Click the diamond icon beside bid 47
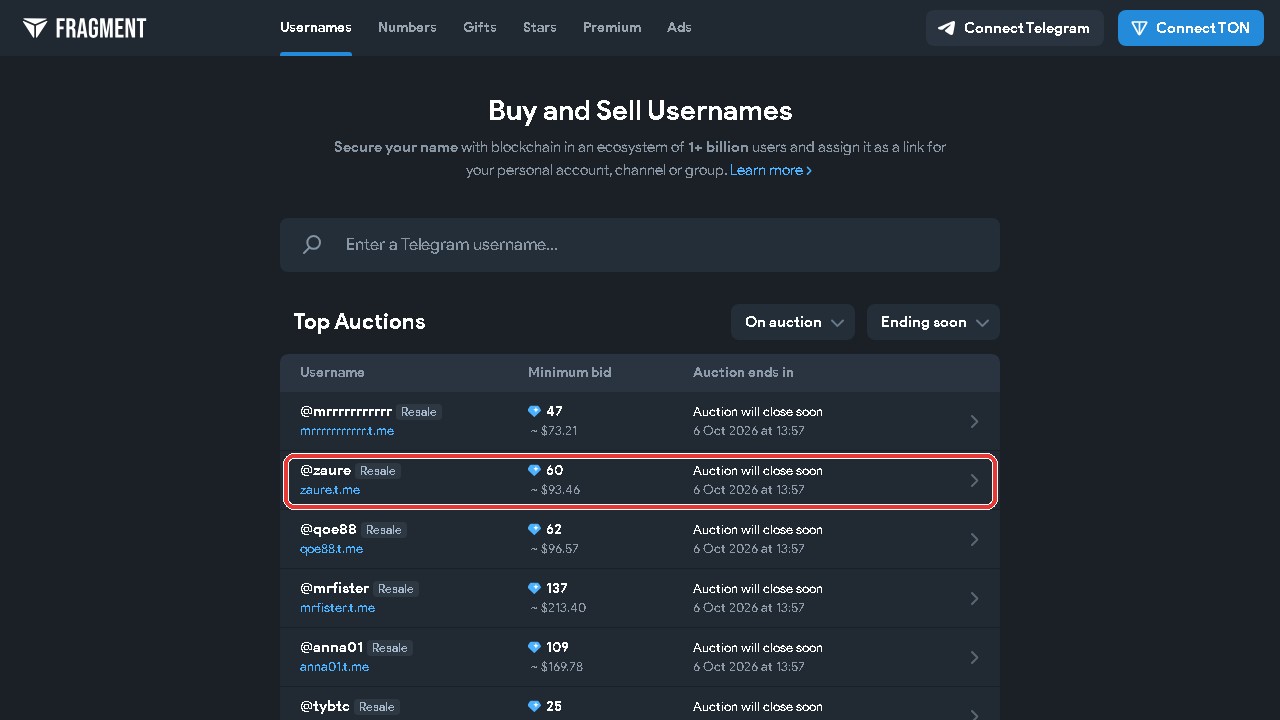 point(534,411)
